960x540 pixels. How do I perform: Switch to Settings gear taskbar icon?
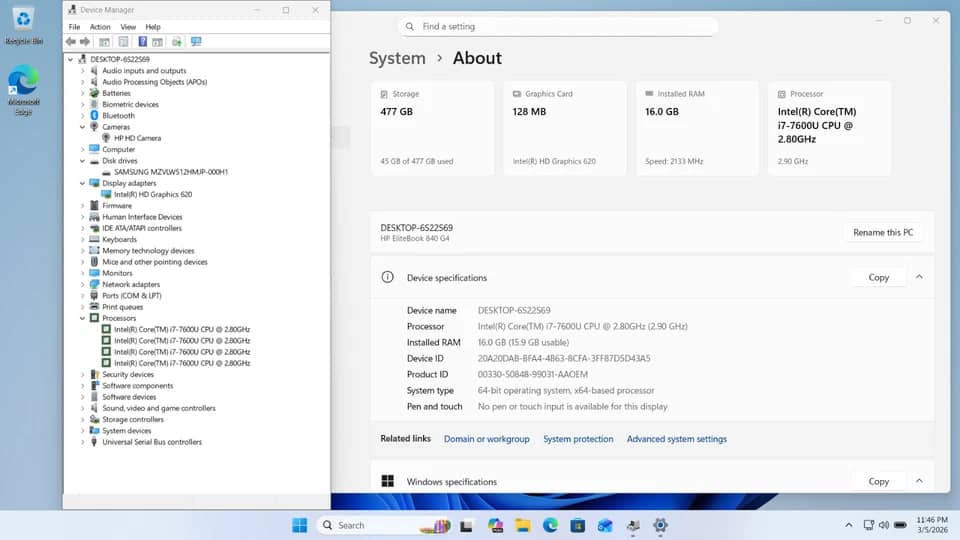coord(660,525)
